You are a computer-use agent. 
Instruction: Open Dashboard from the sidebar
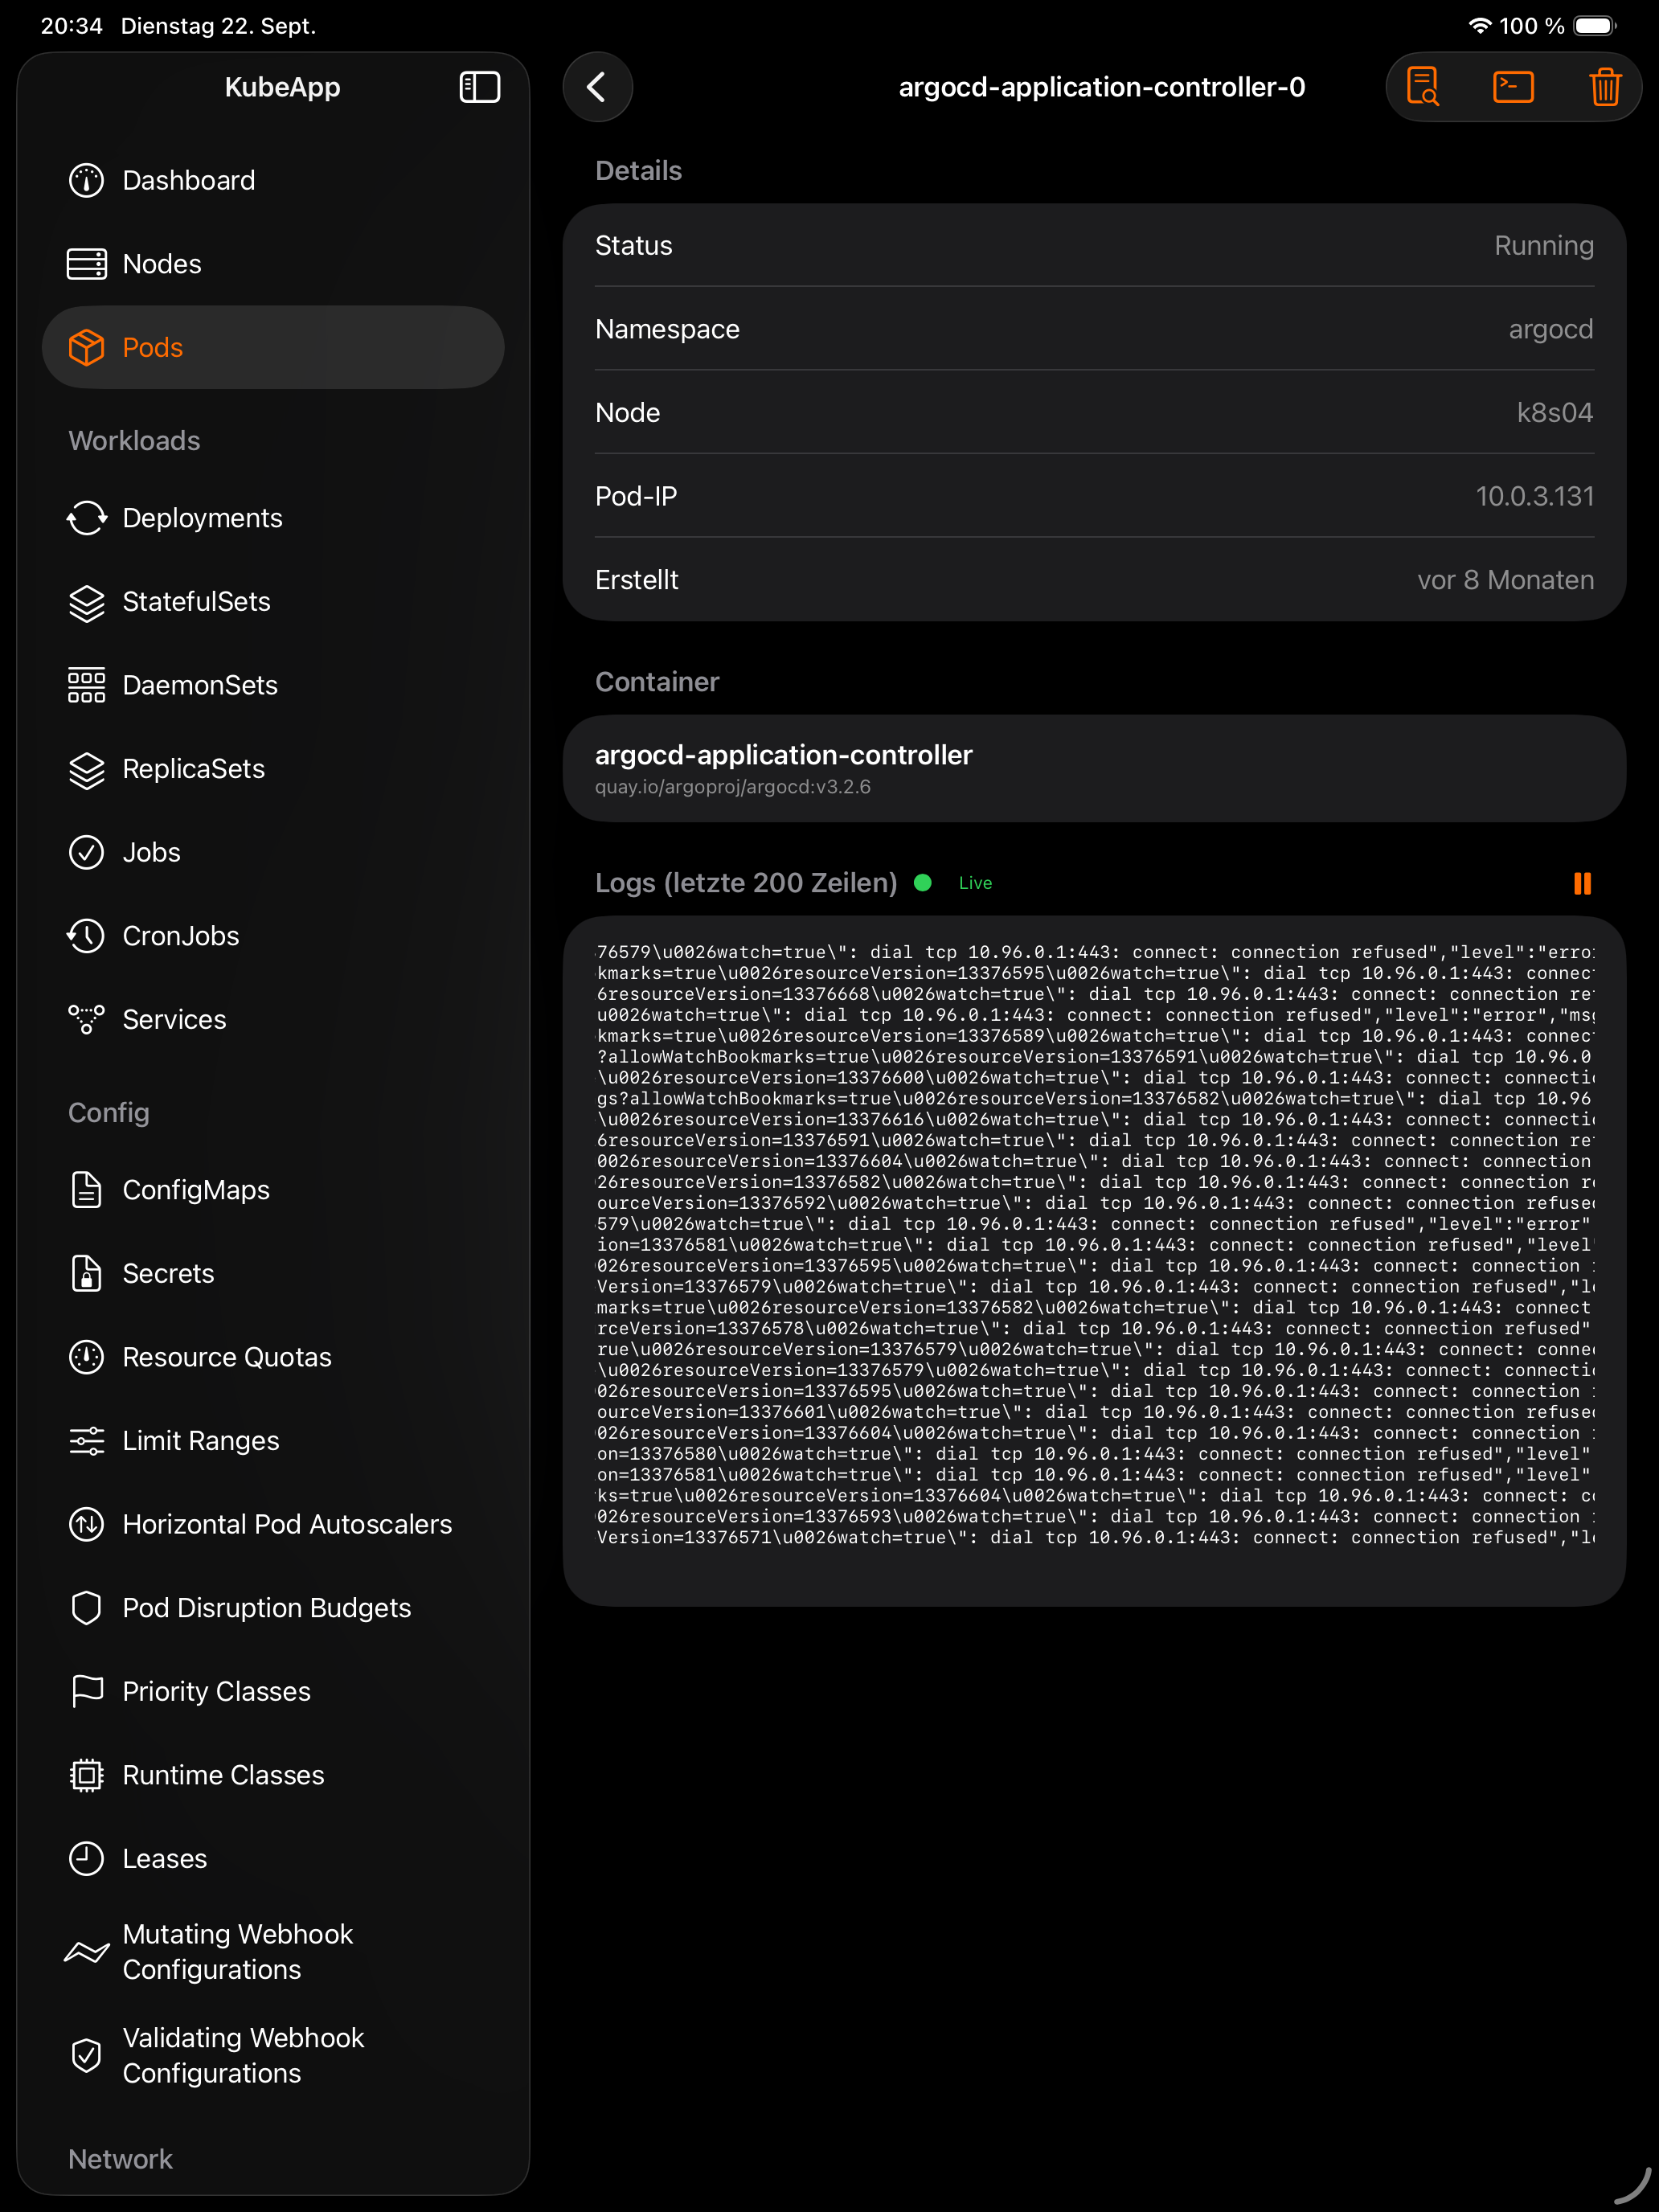click(x=272, y=181)
